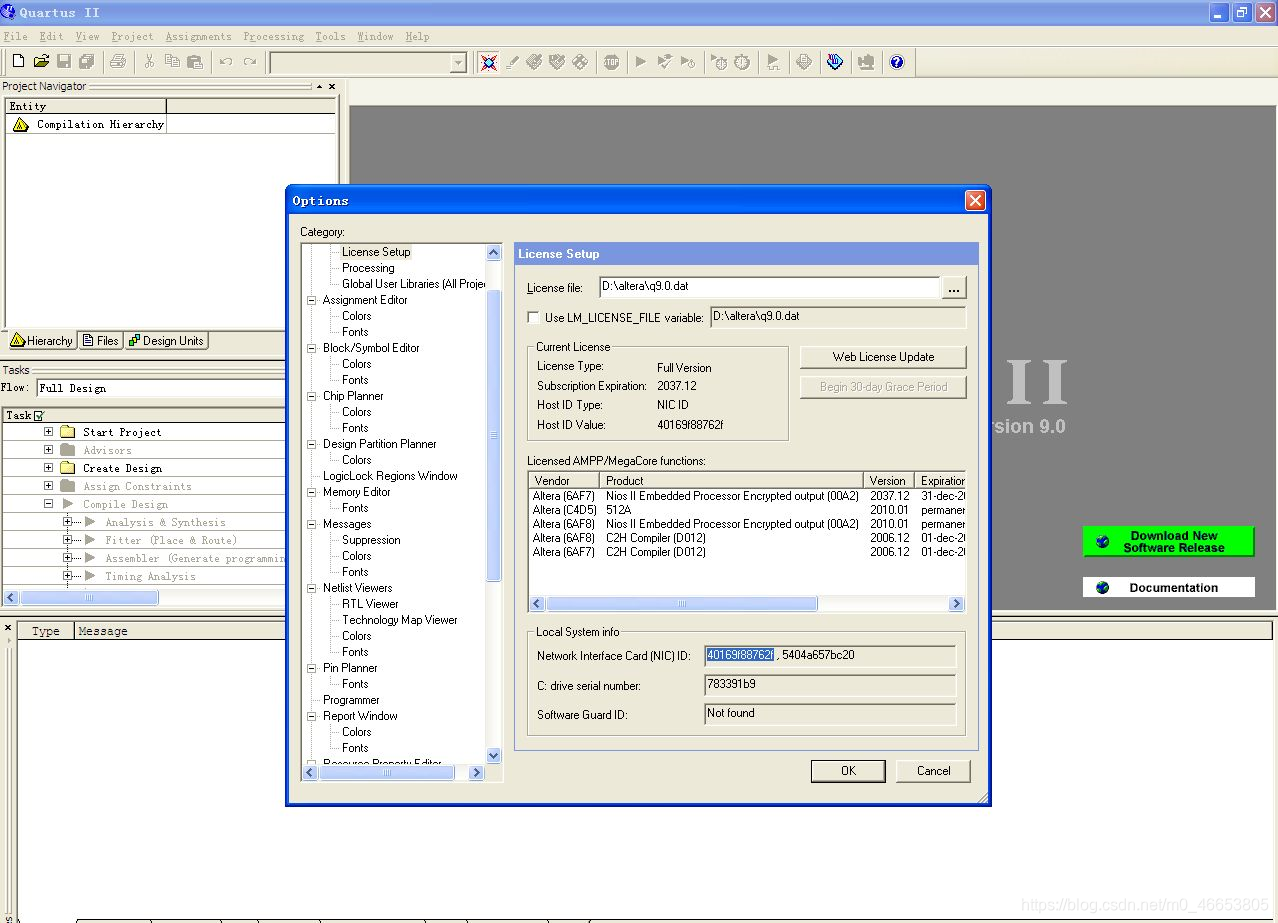Viewport: 1278px width, 923px height.
Task: Click the Save disk toolbar icon
Action: point(64,62)
